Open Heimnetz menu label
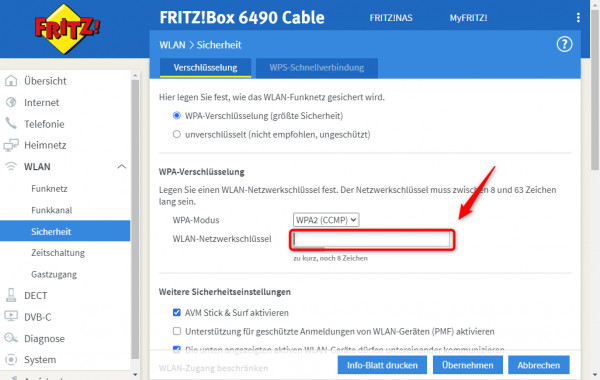 [x=45, y=145]
